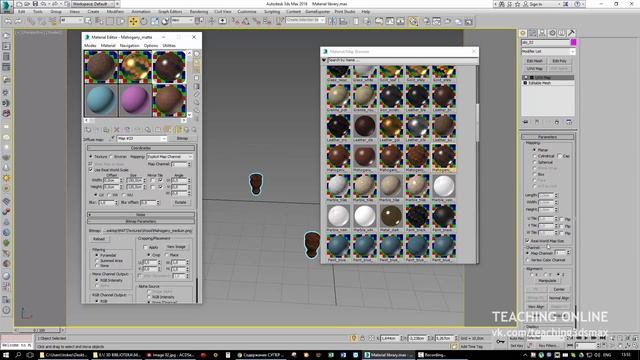Click the Edit Poly modifier button

(559, 61)
